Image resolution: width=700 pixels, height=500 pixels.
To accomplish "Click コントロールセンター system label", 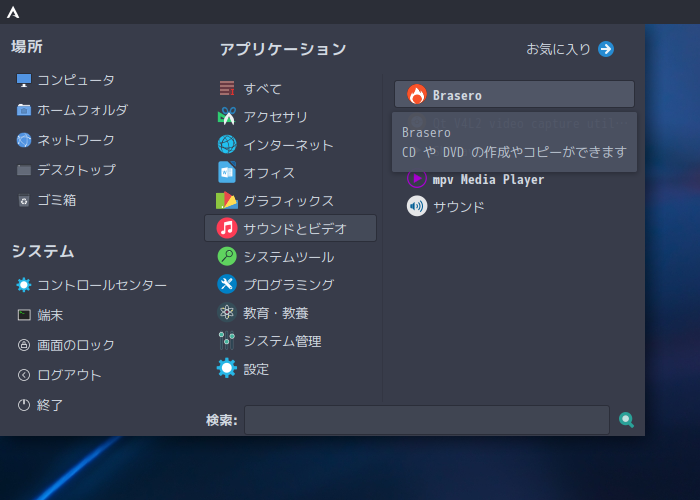I will (x=102, y=285).
